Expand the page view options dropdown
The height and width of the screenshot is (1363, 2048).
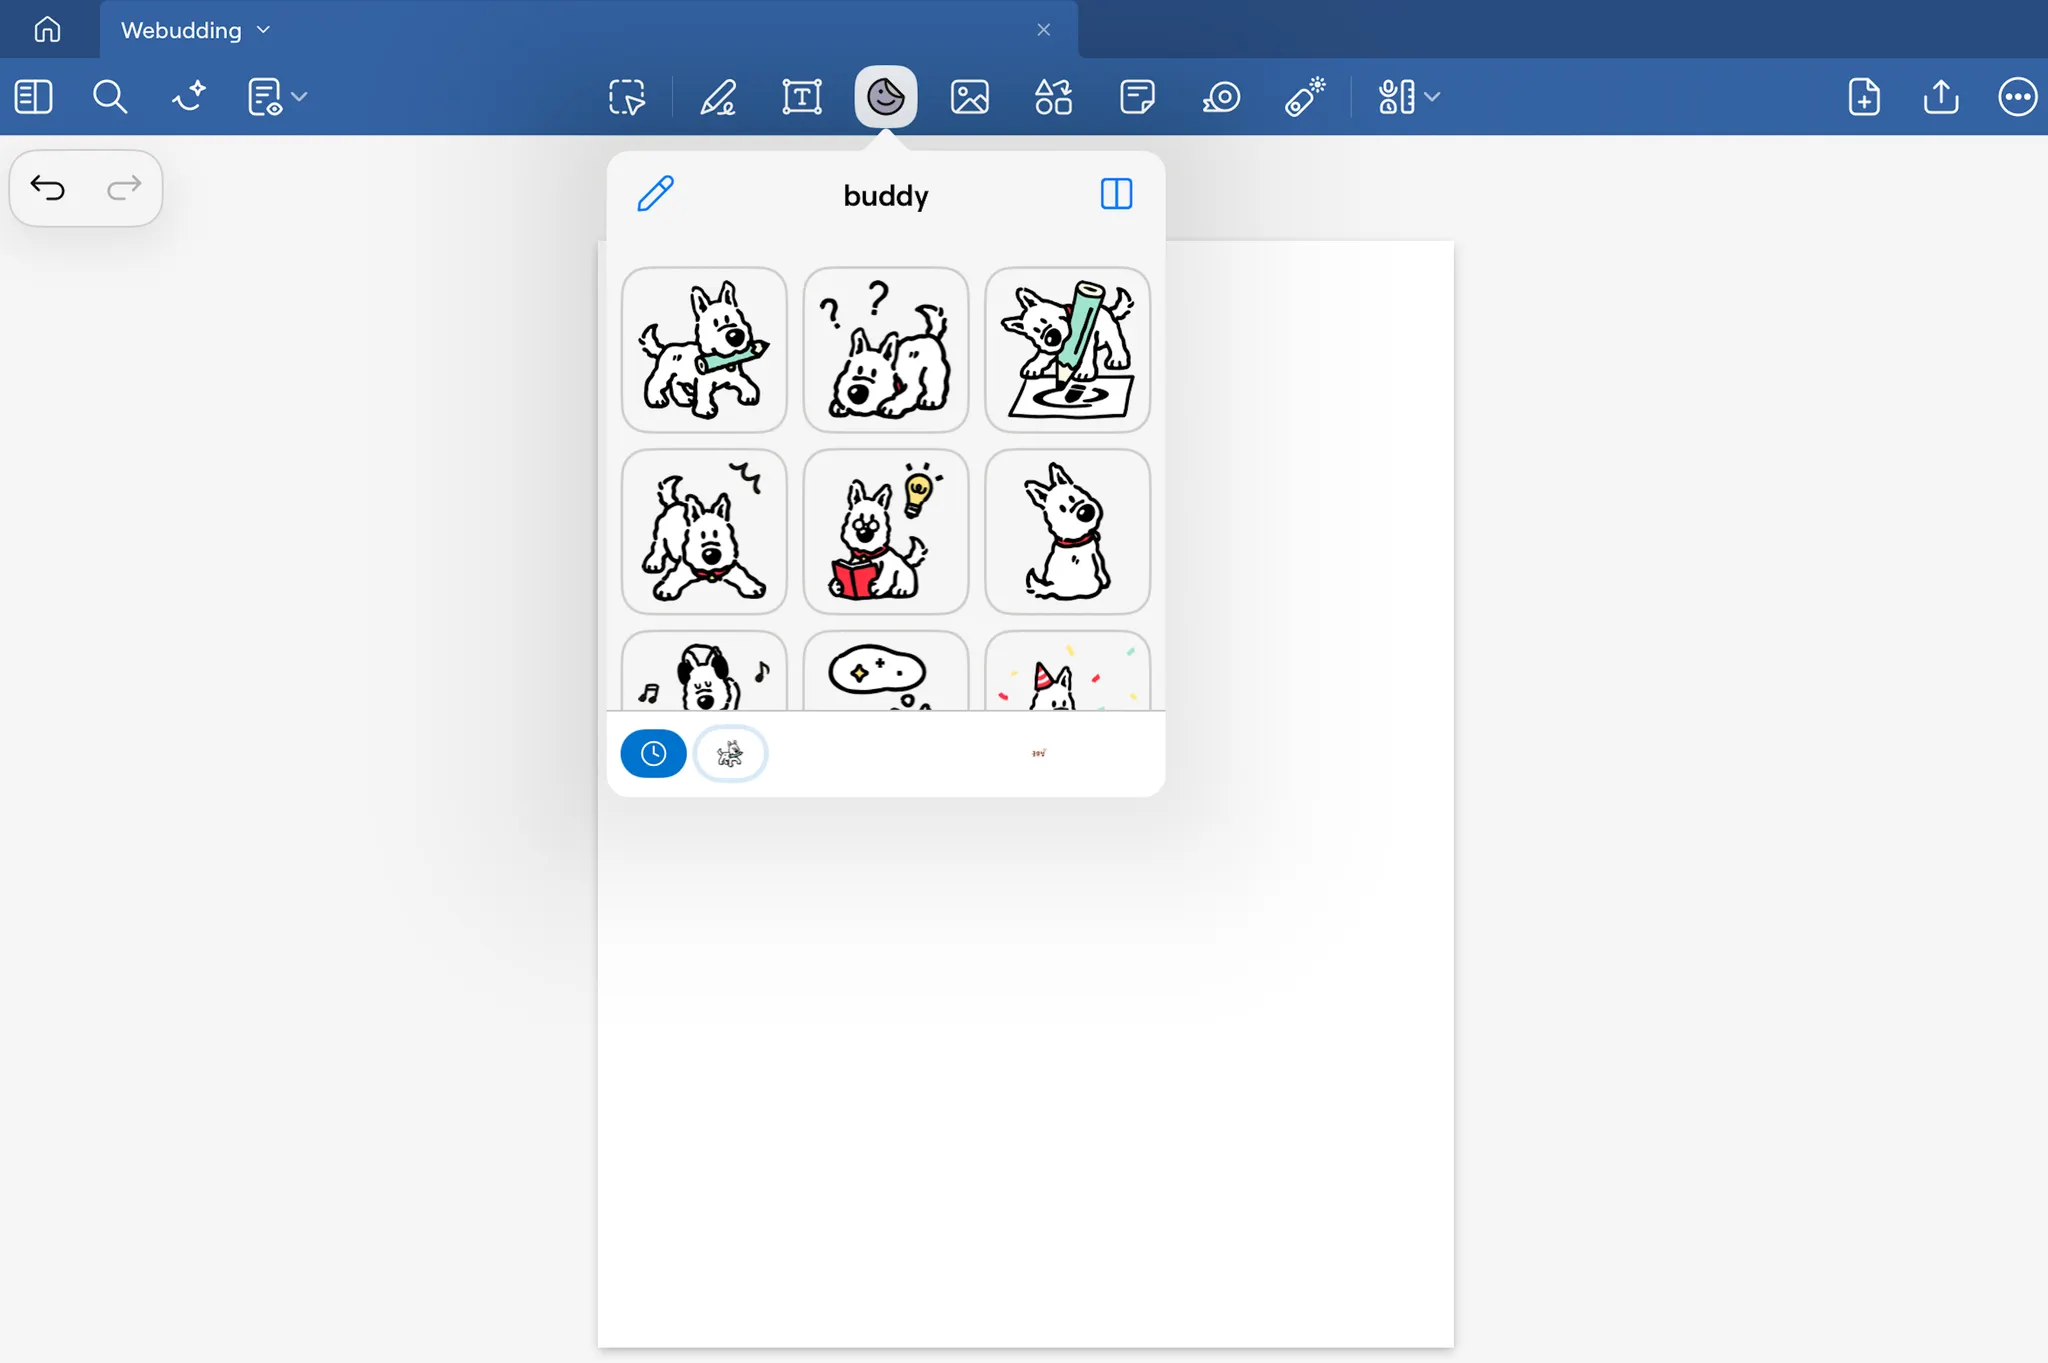pos(299,97)
